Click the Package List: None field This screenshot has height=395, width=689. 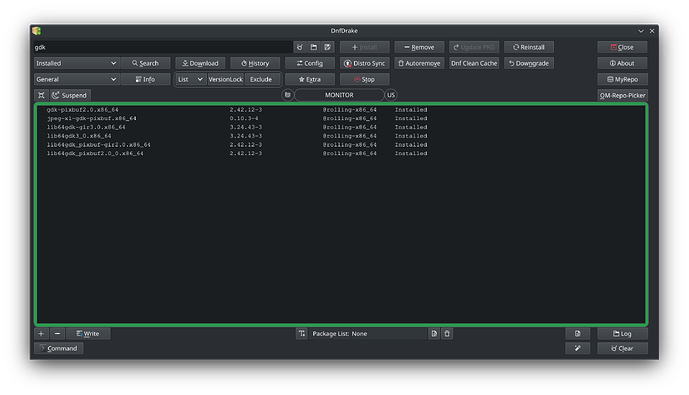(367, 334)
